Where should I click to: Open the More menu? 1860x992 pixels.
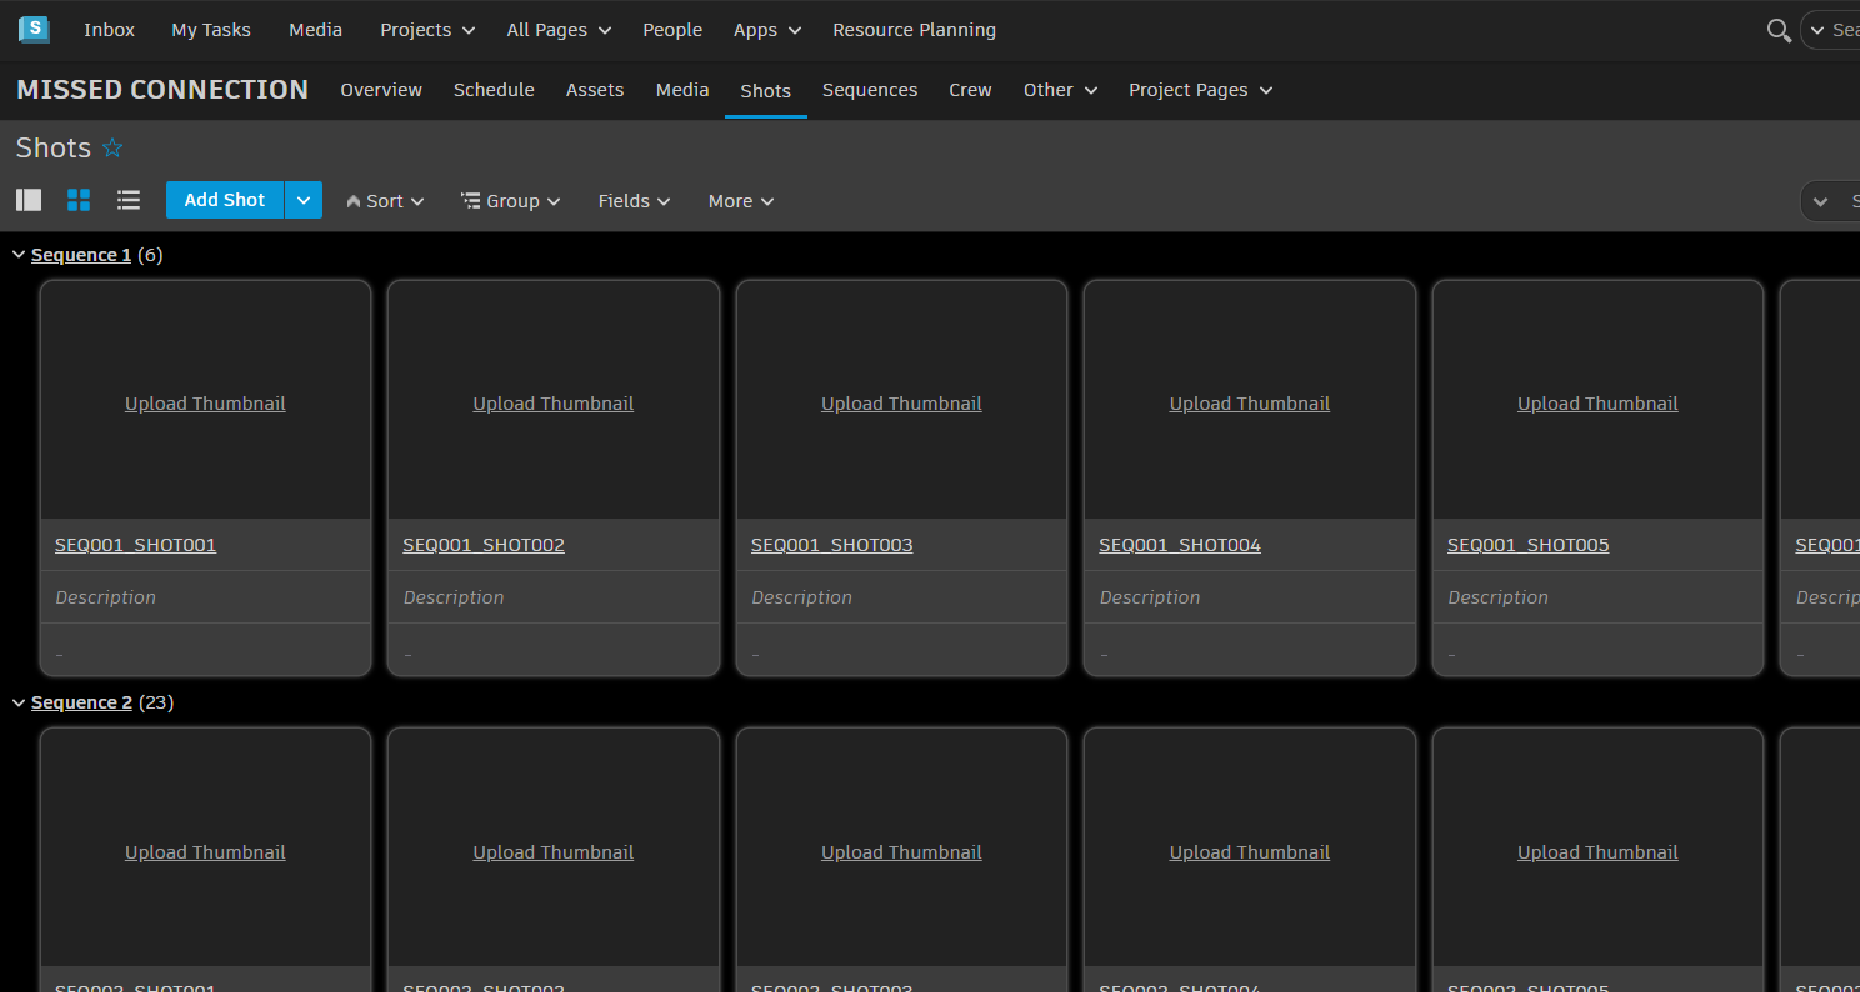tap(741, 201)
